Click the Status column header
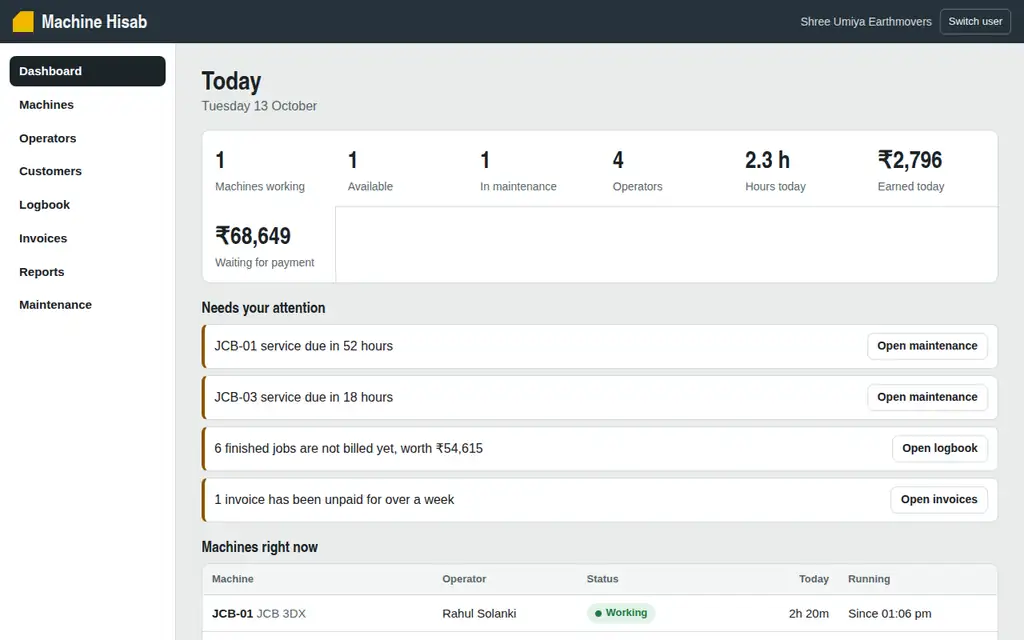1024x640 pixels. point(602,579)
